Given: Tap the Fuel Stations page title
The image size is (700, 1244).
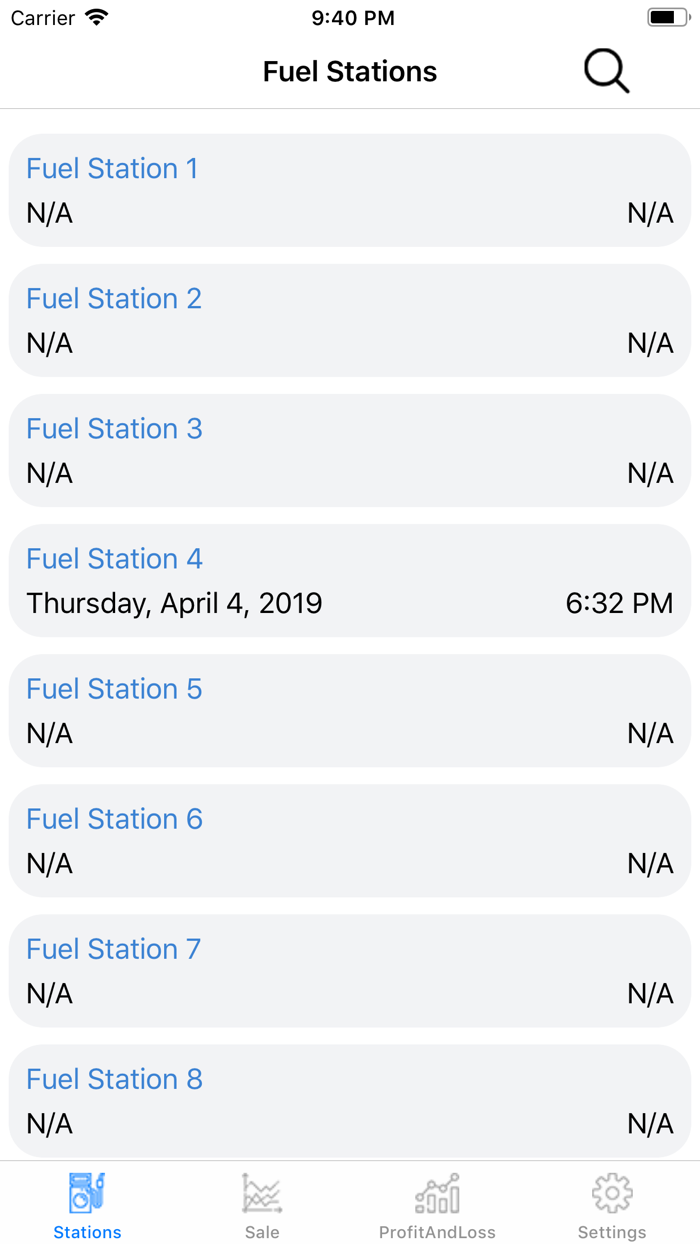Looking at the screenshot, I should [x=350, y=72].
